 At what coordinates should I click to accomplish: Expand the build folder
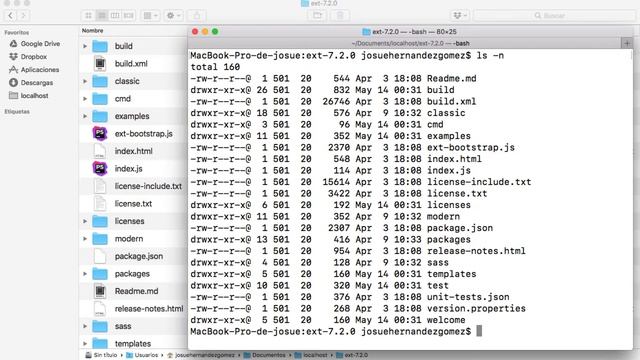[85, 46]
